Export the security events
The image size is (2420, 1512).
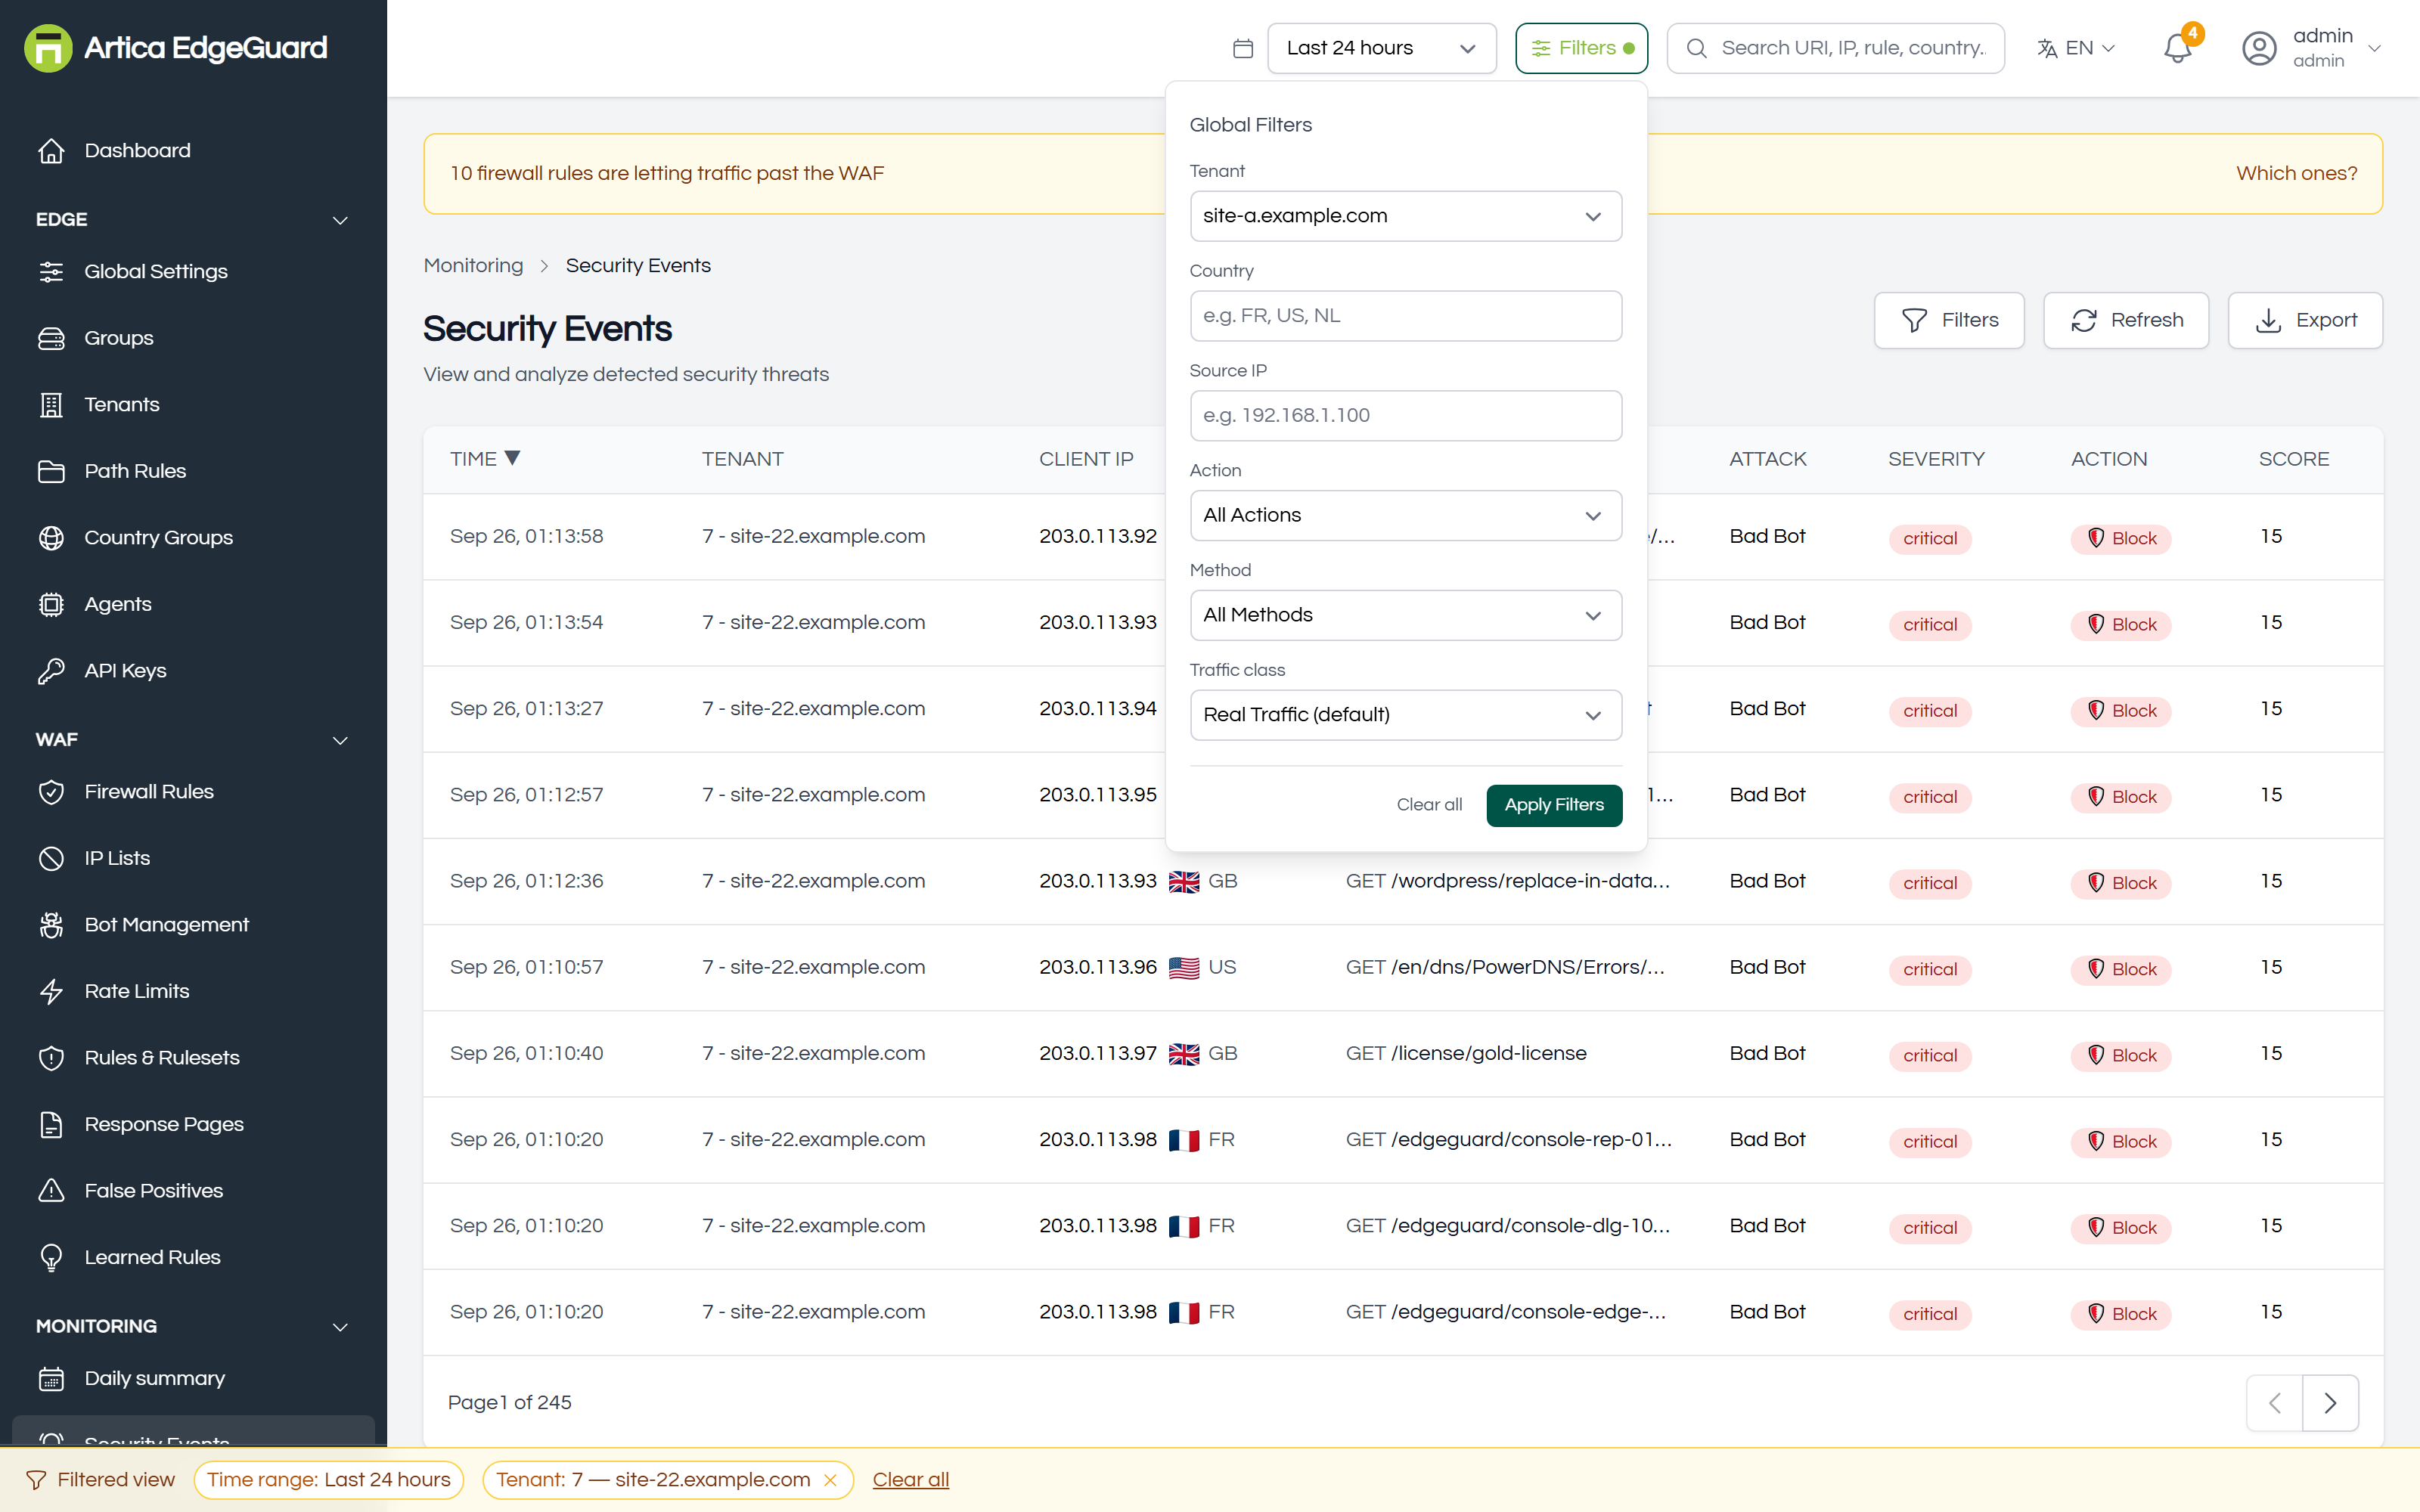click(2305, 320)
